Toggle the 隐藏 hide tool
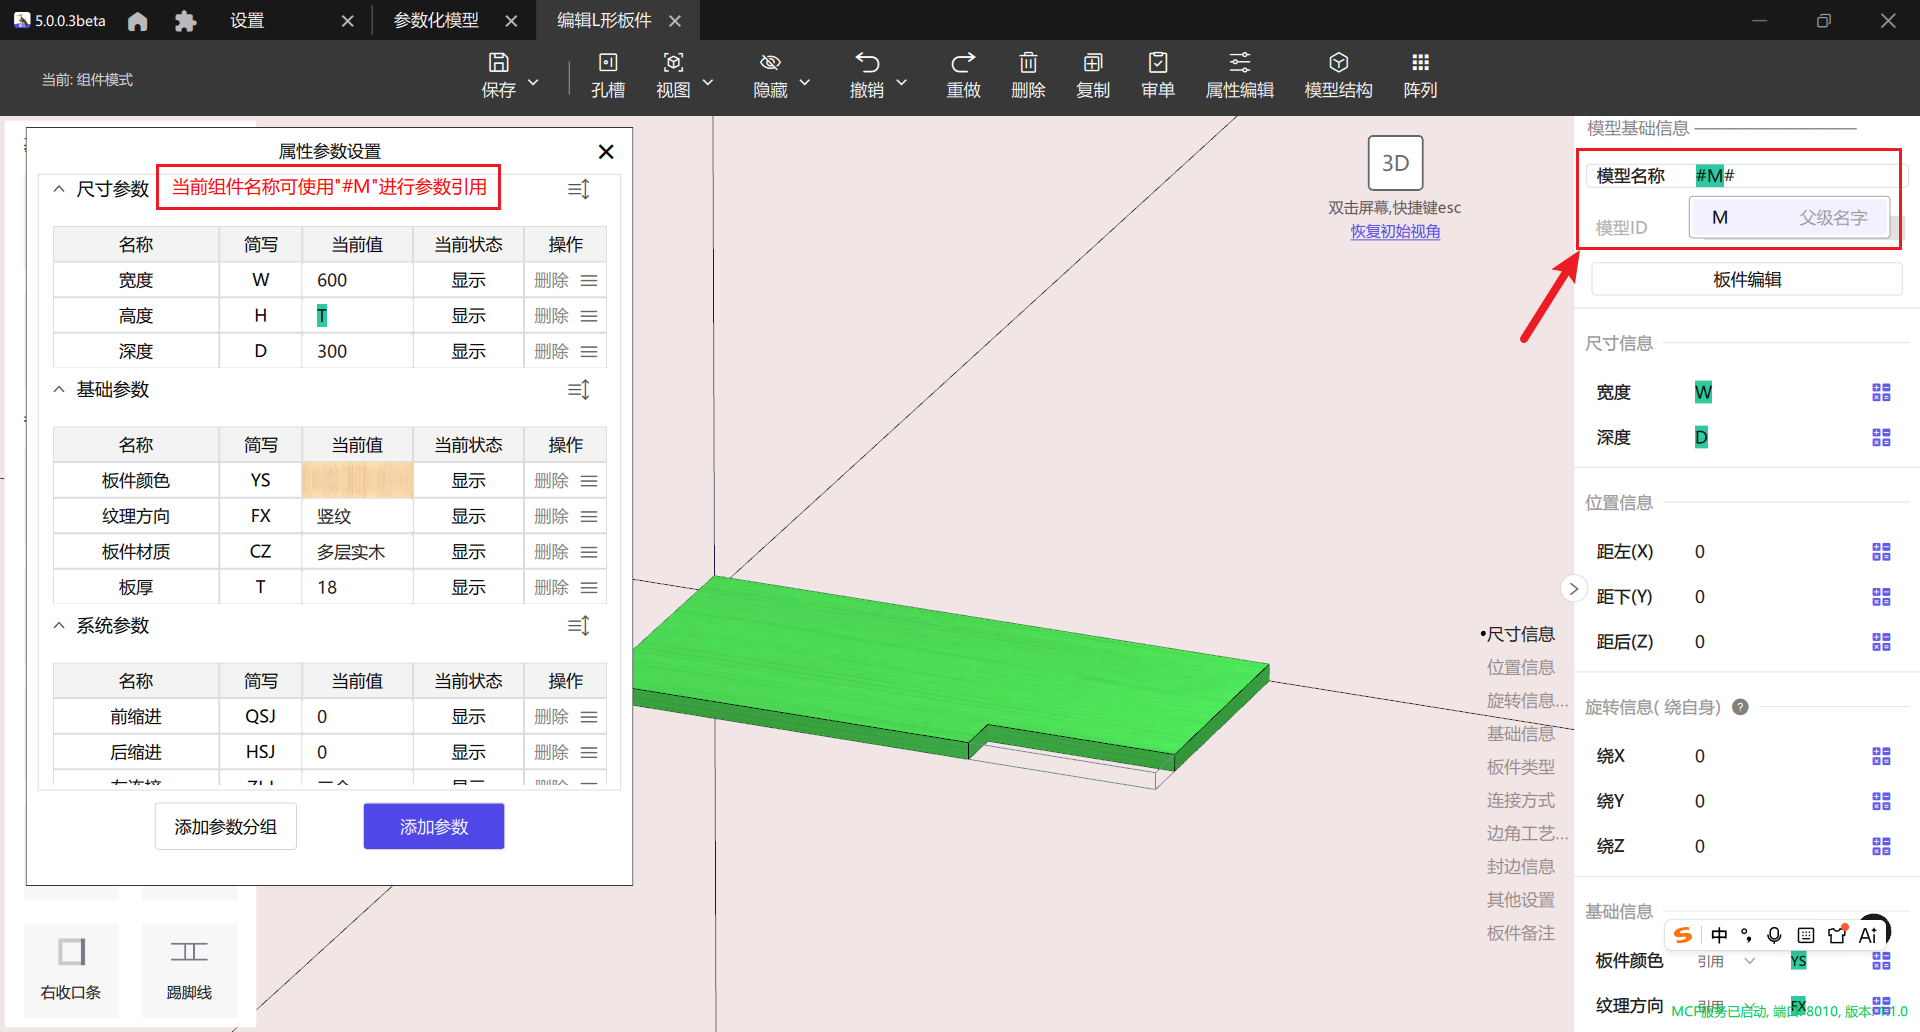The image size is (1920, 1032). (770, 76)
